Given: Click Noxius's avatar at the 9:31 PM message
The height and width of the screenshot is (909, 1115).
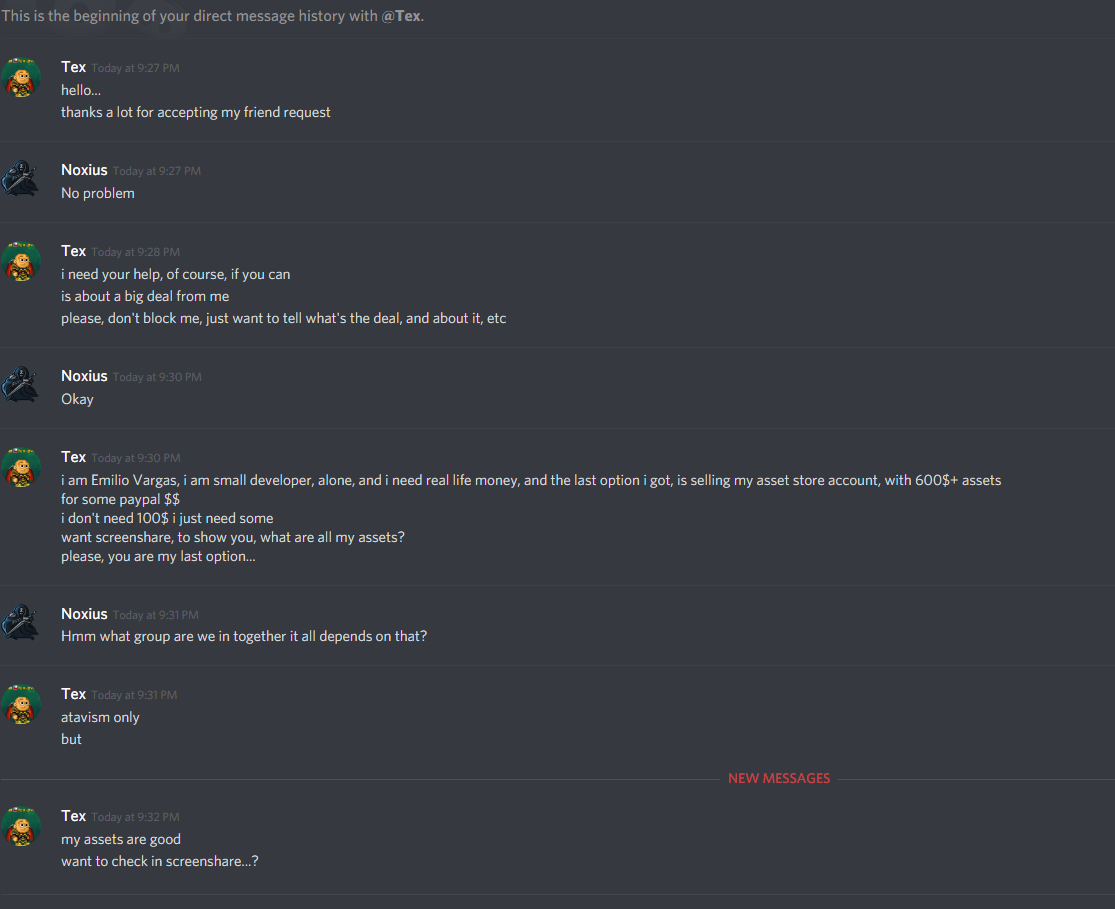Looking at the screenshot, I should point(21,624).
